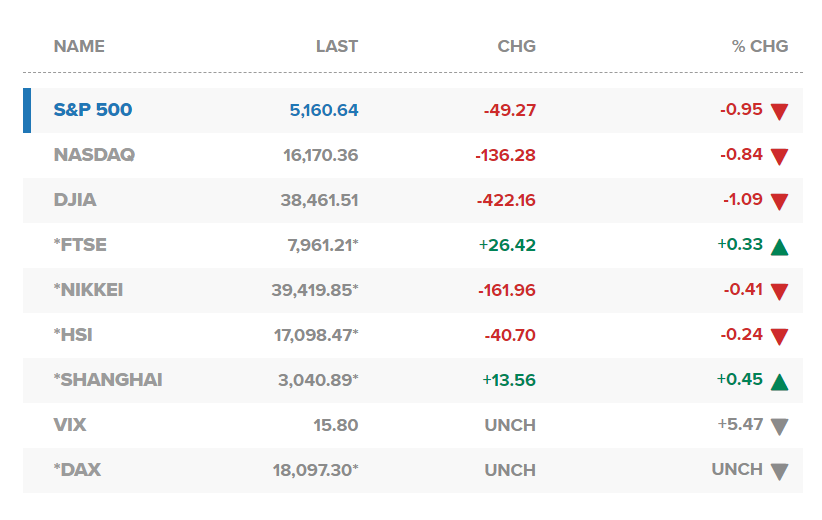This screenshot has width=822, height=520.
Task: Open the NASDAQ index link
Action: [94, 155]
